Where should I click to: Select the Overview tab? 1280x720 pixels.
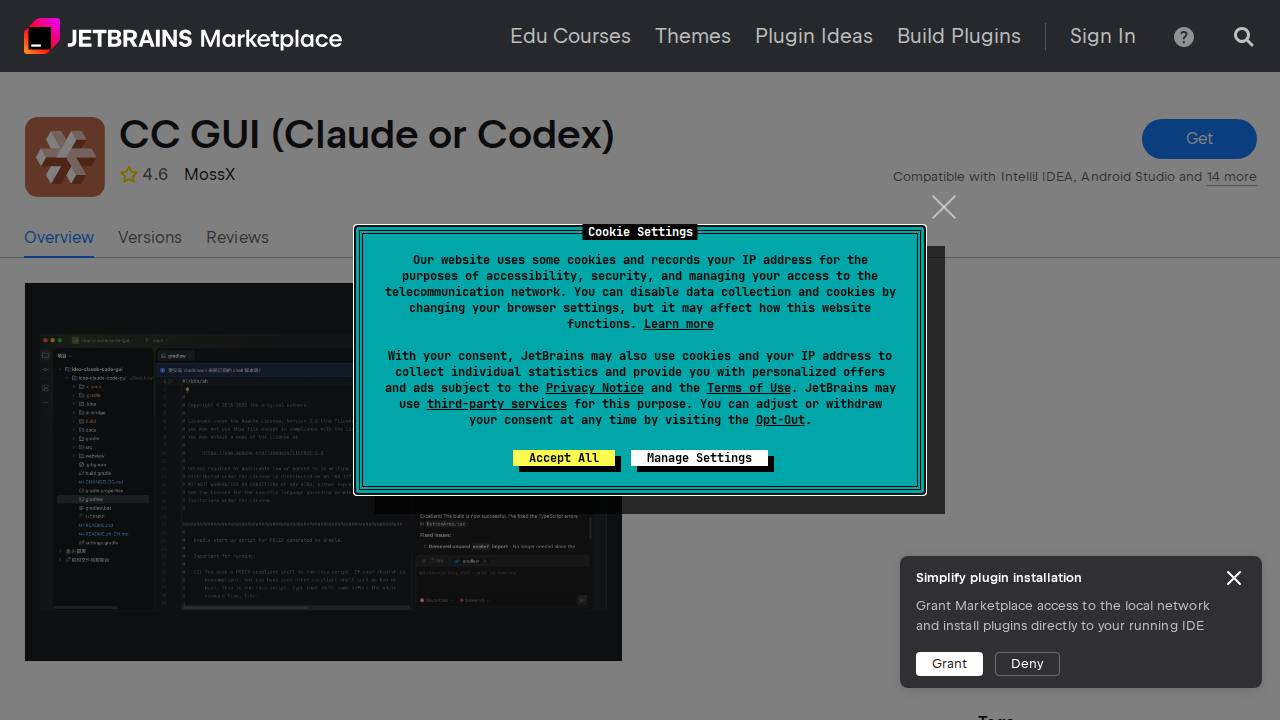pos(59,237)
